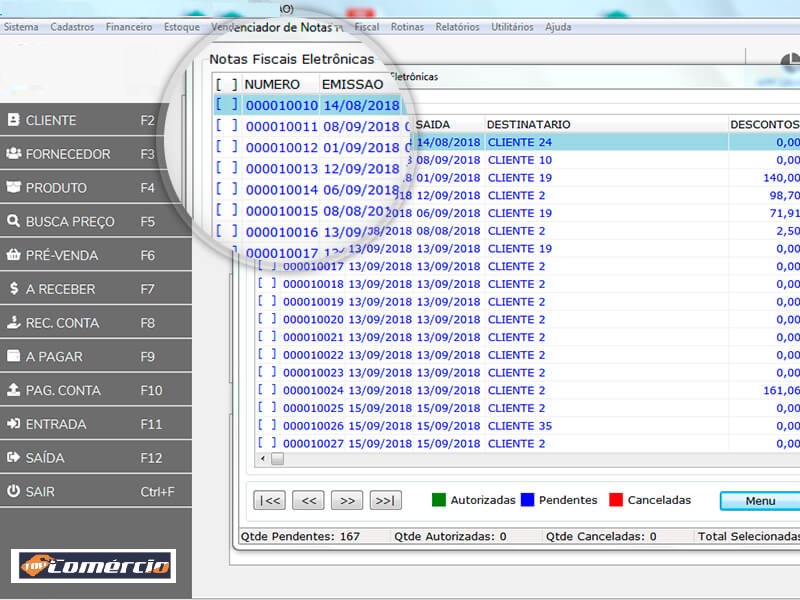Go to next page with >> button
This screenshot has height=600, width=800.
click(347, 501)
